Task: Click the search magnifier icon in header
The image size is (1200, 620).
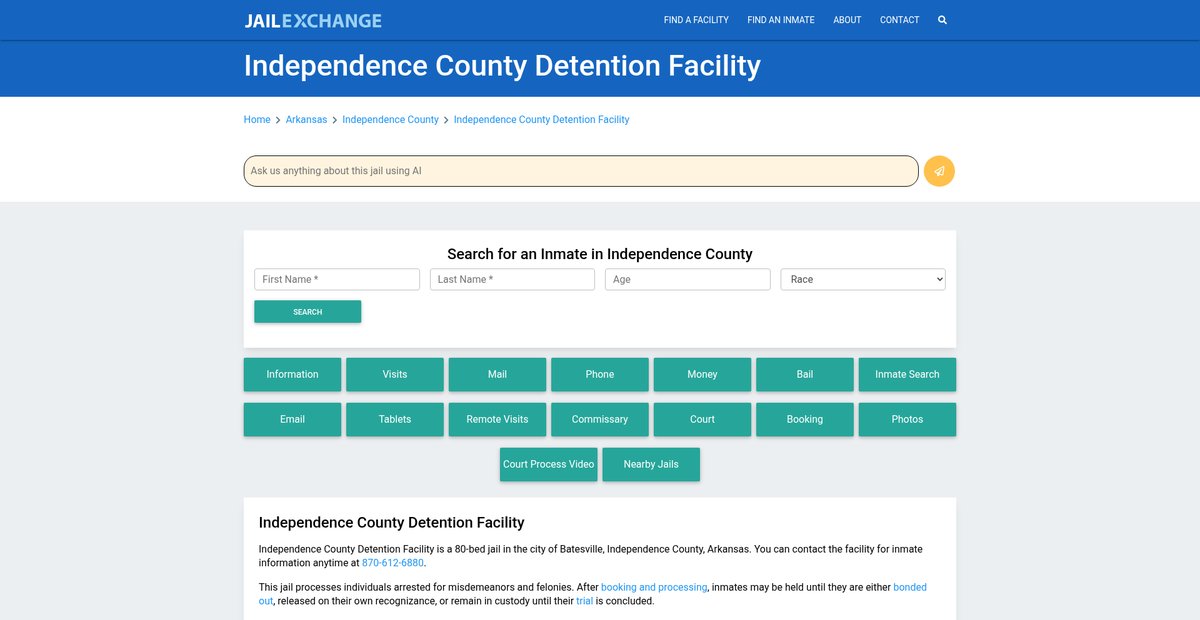Action: [x=942, y=20]
